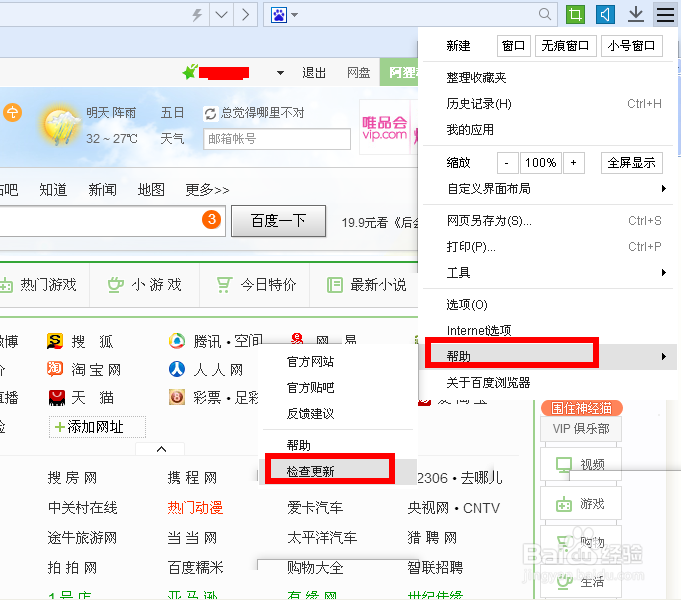Select Internet选项 menu item
Image resolution: width=681 pixels, height=600 pixels.
coord(547,331)
